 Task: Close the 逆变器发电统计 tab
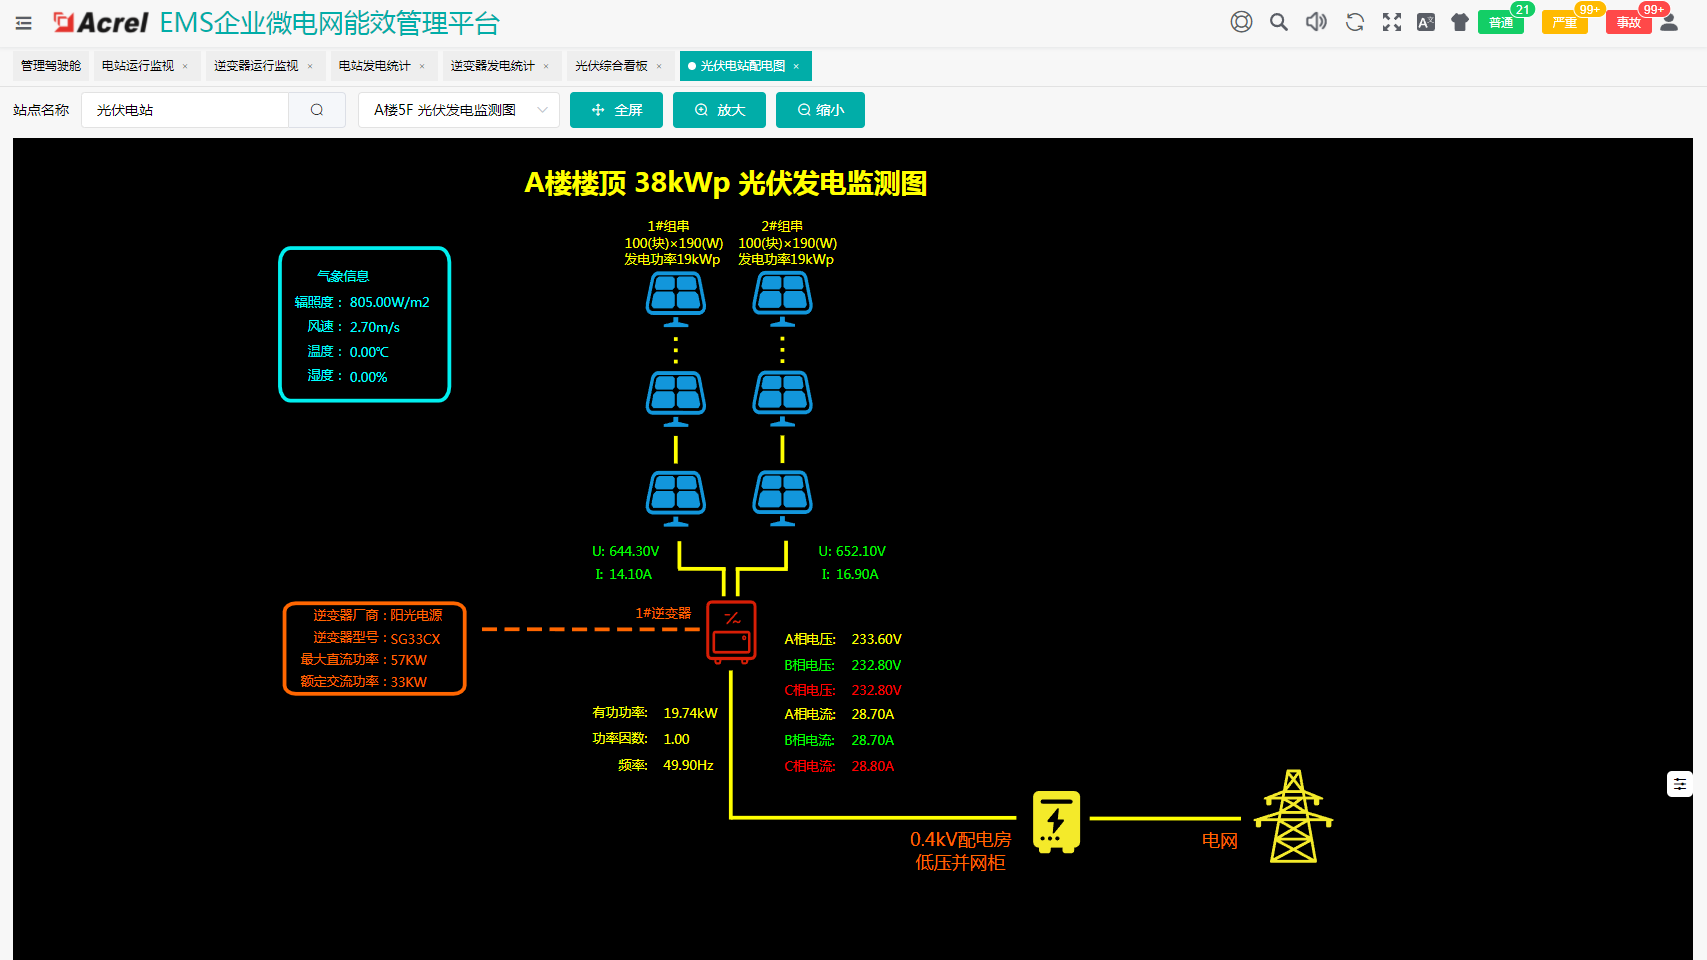(546, 67)
